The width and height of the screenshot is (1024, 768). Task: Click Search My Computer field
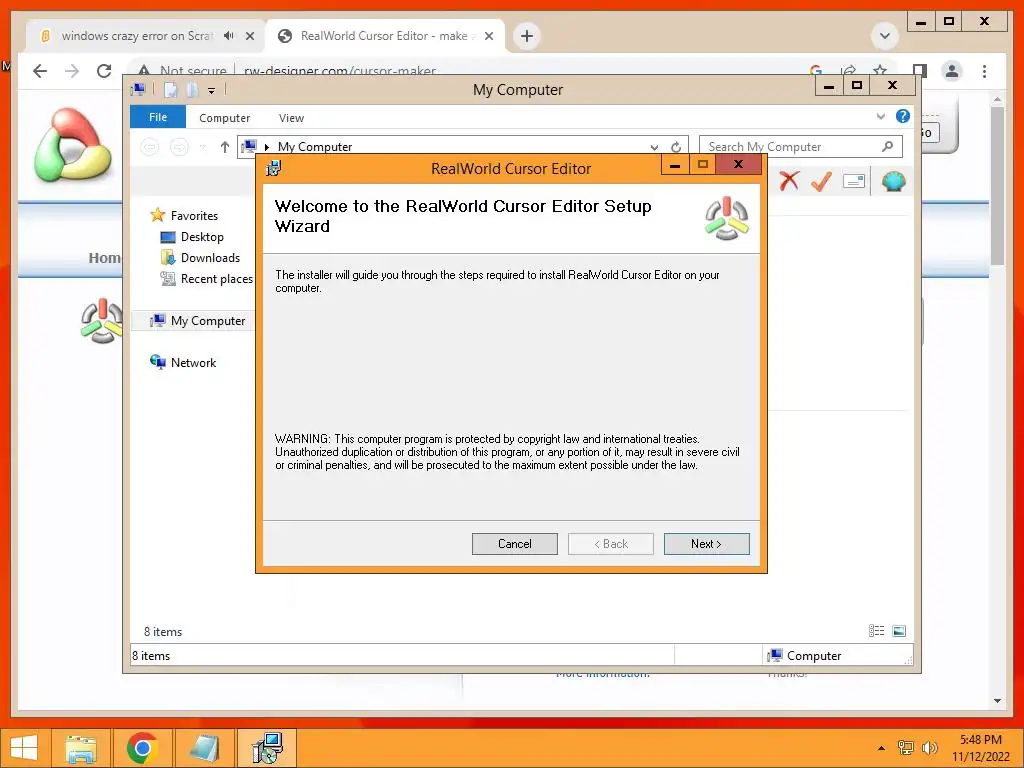click(x=801, y=146)
